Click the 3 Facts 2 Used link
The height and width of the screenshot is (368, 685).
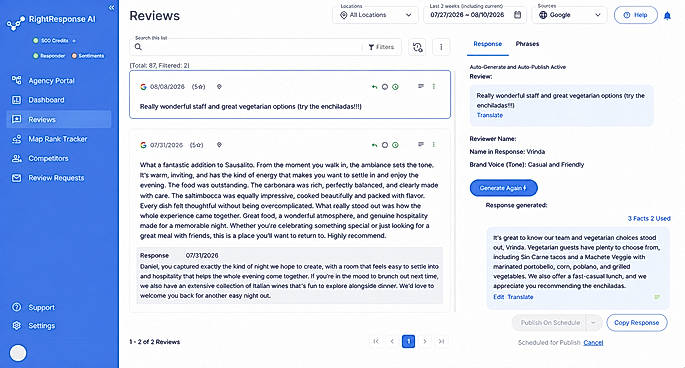(x=649, y=219)
